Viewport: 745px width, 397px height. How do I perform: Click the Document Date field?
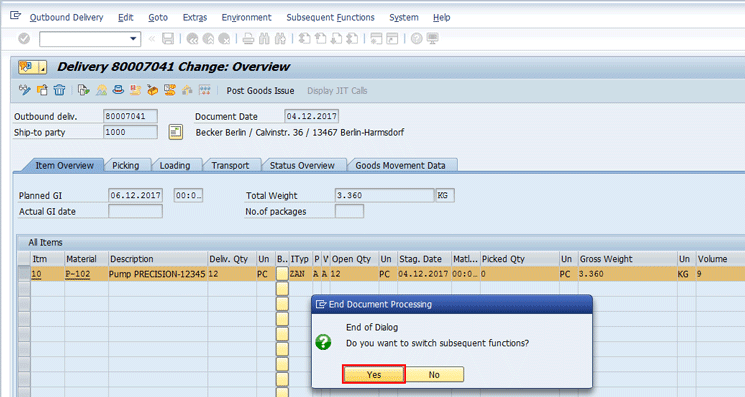pos(312,116)
